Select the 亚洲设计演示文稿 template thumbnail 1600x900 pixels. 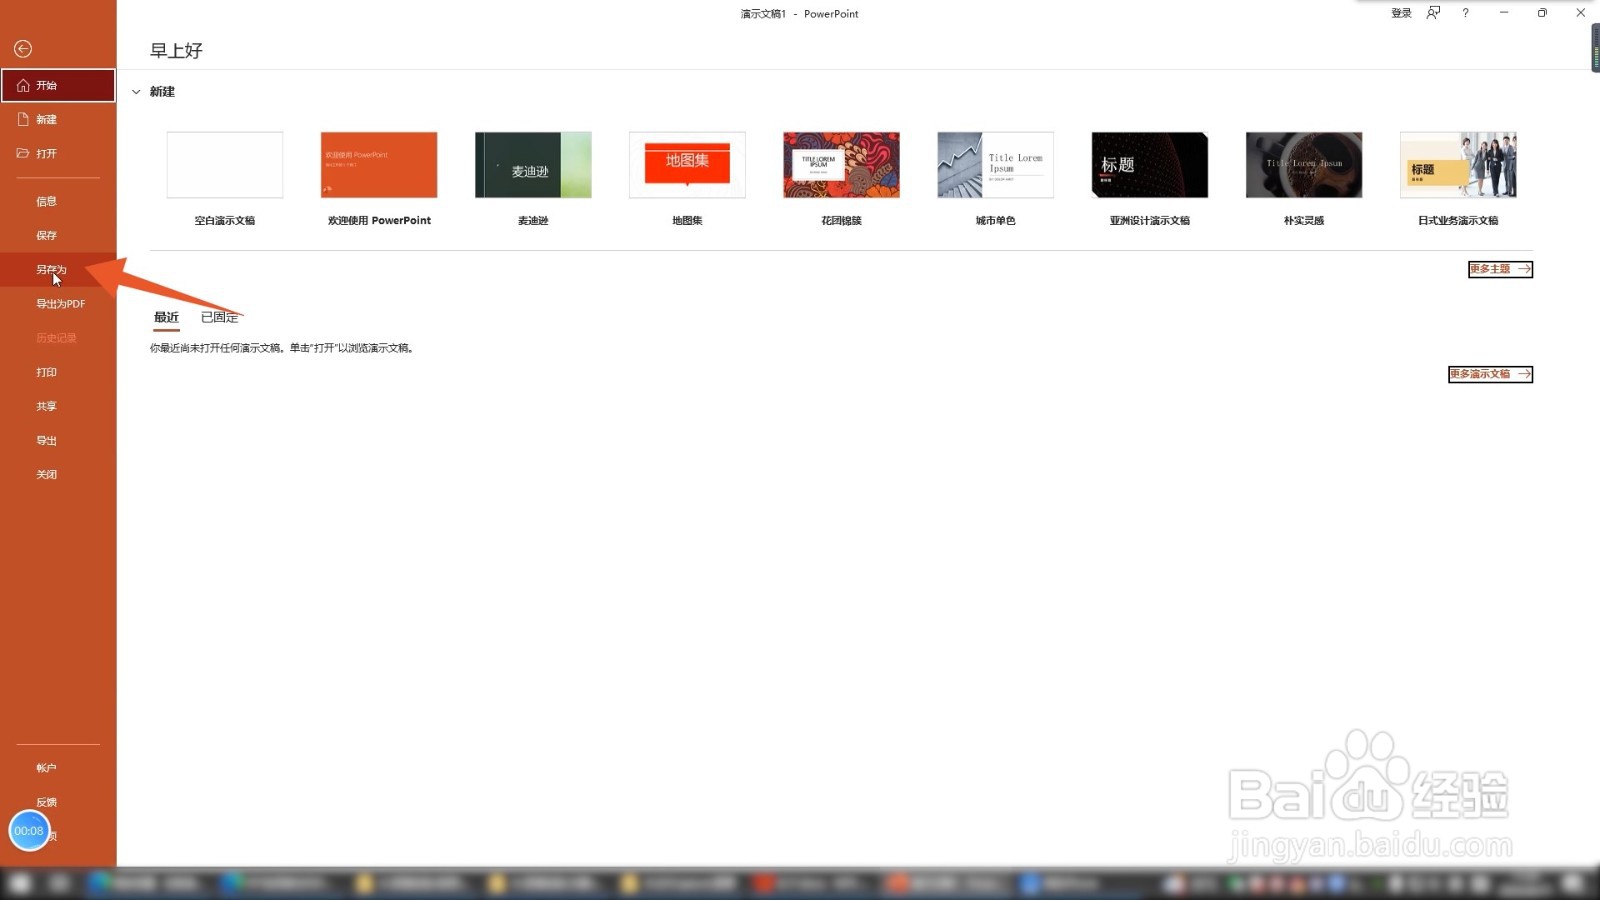coord(1149,165)
